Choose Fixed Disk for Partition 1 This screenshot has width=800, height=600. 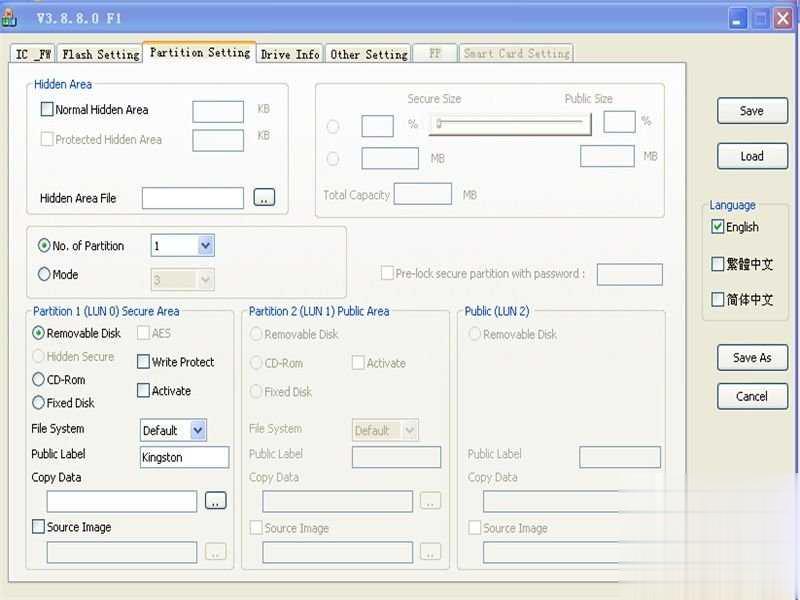pyautogui.click(x=38, y=403)
